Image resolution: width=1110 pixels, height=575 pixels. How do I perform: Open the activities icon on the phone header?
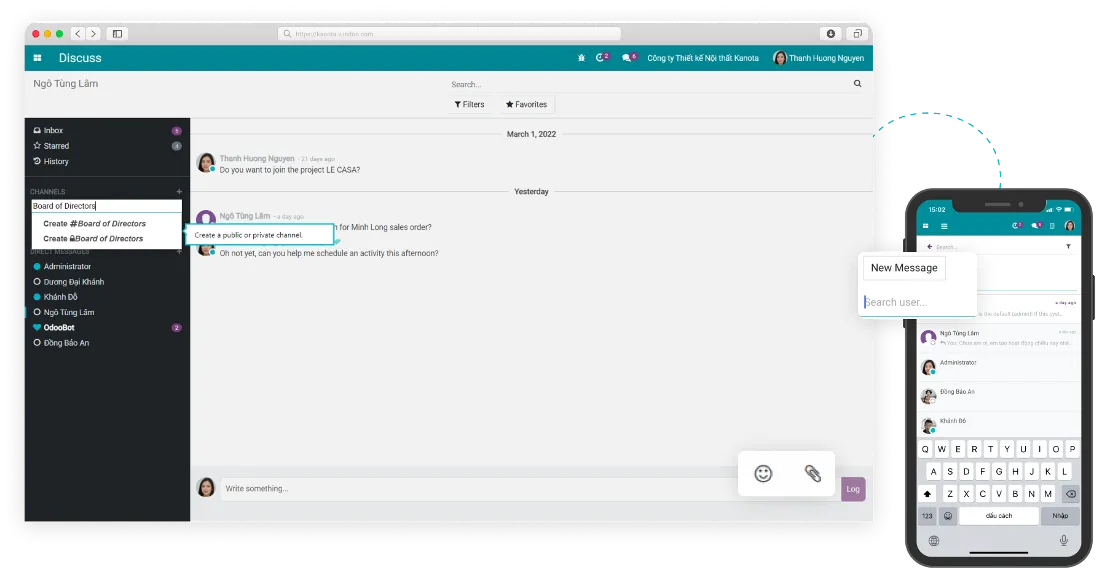coord(1017,226)
